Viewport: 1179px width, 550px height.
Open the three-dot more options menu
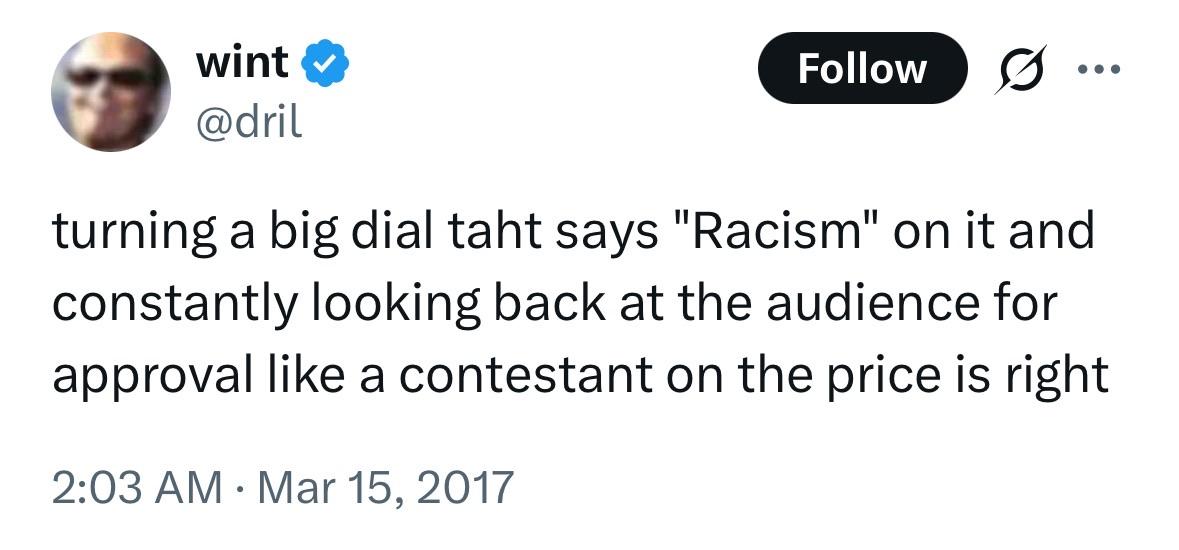1099,70
